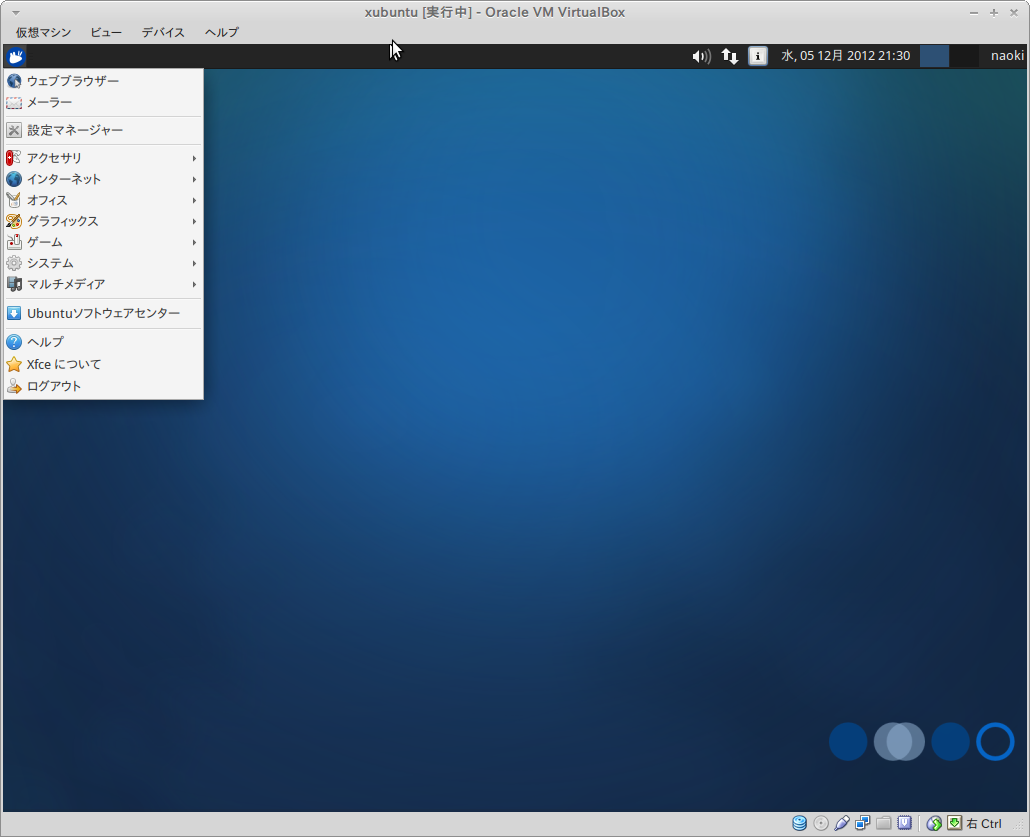Image resolution: width=1030 pixels, height=837 pixels.
Task: Click the date and time clock
Action: pyautogui.click(x=845, y=57)
